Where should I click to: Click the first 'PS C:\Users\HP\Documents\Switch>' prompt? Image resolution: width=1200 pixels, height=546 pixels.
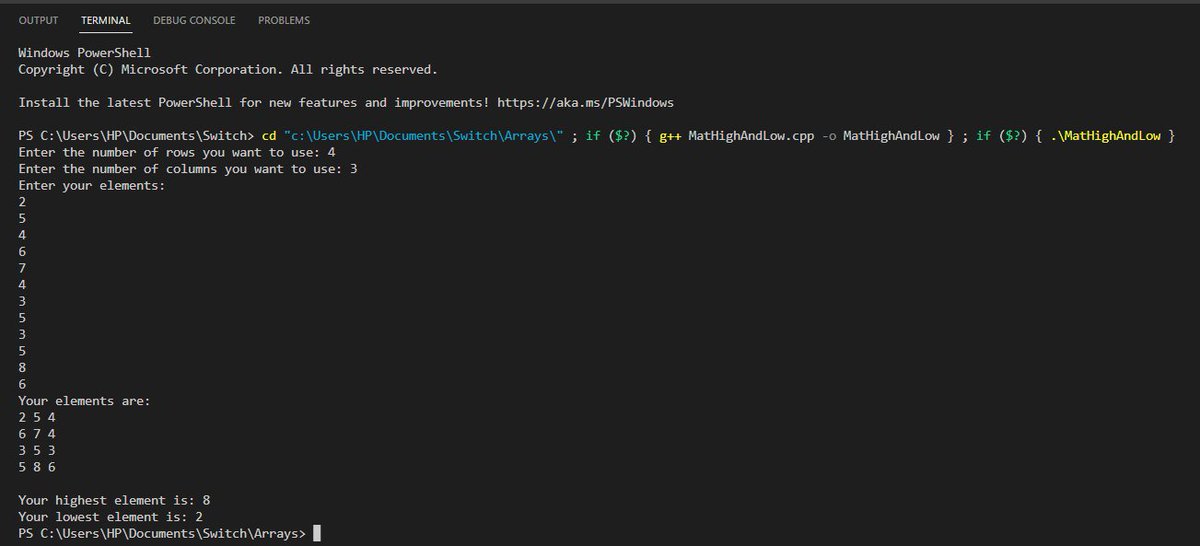(136, 136)
